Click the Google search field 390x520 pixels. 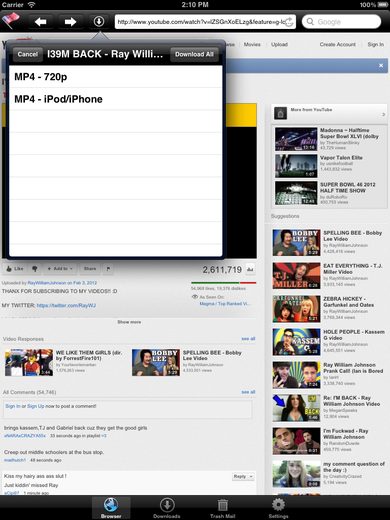341,22
